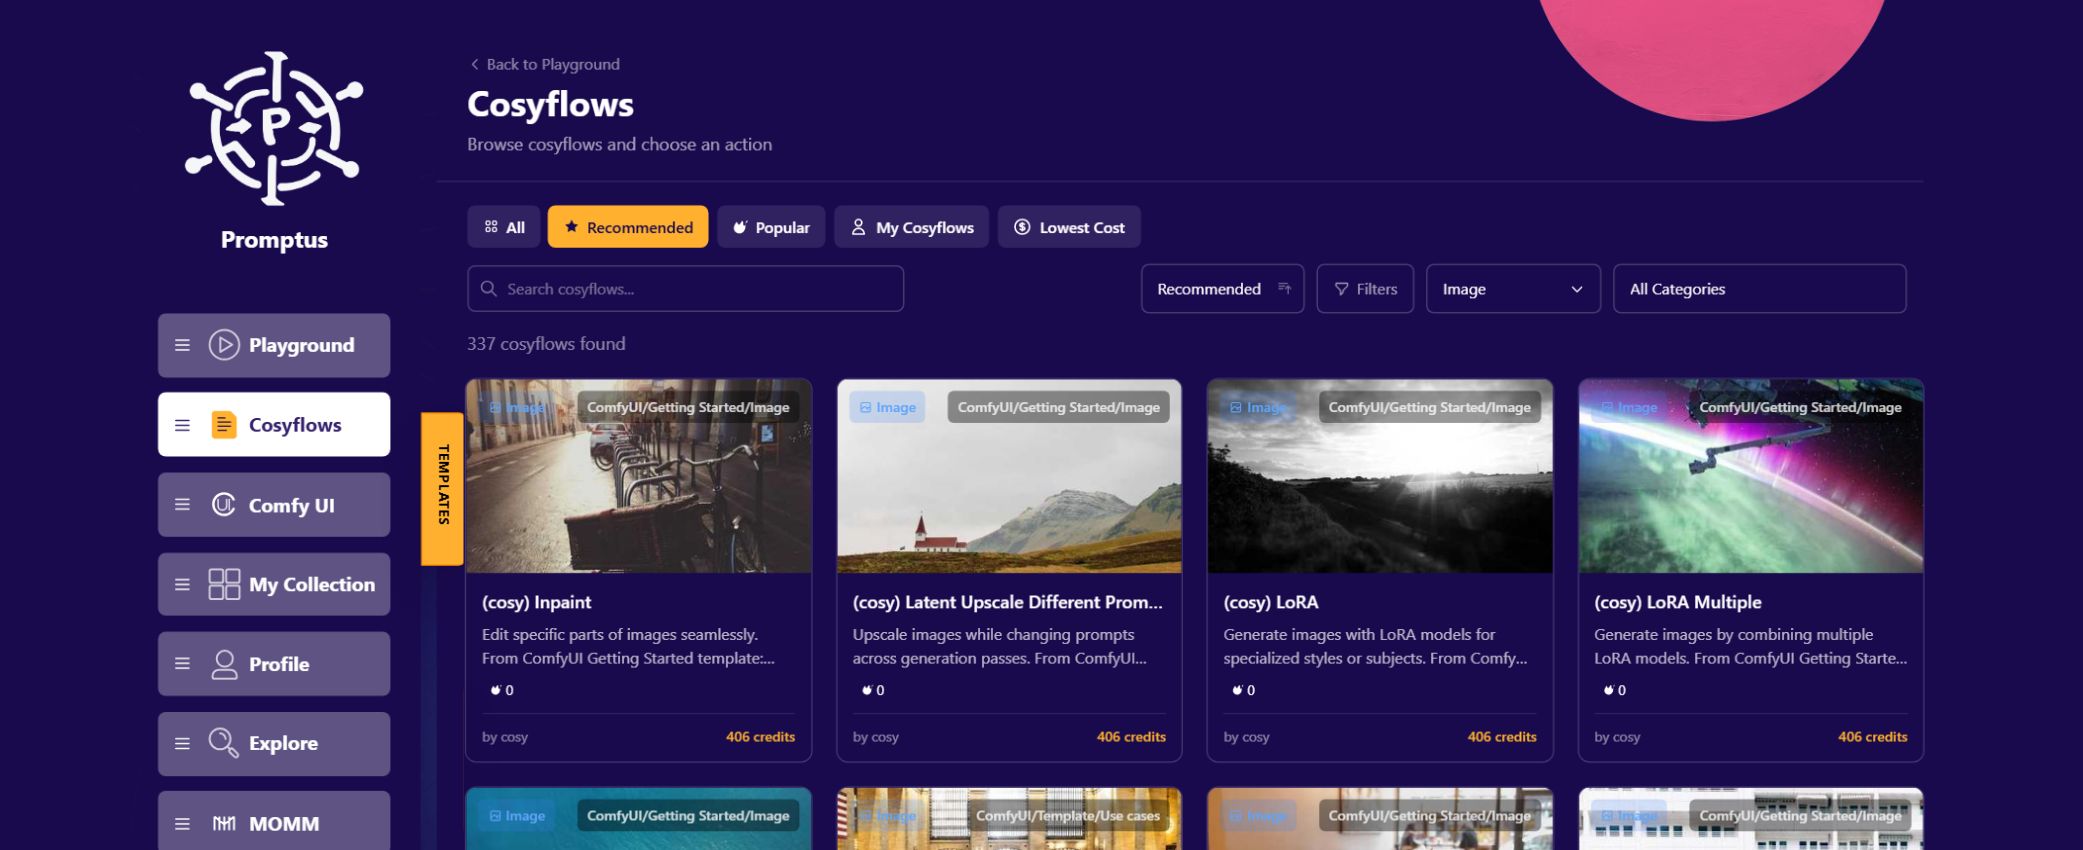Open the (cosy) Inpaint thumbnail

click(638, 476)
